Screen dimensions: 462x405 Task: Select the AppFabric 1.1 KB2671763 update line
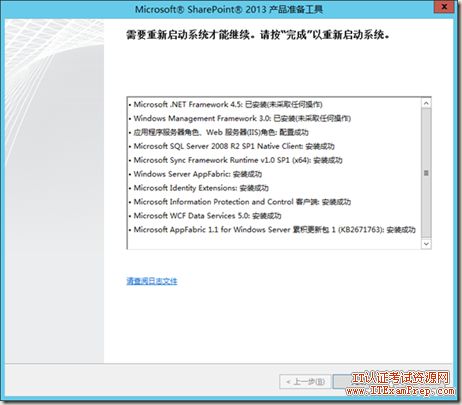tap(272, 230)
